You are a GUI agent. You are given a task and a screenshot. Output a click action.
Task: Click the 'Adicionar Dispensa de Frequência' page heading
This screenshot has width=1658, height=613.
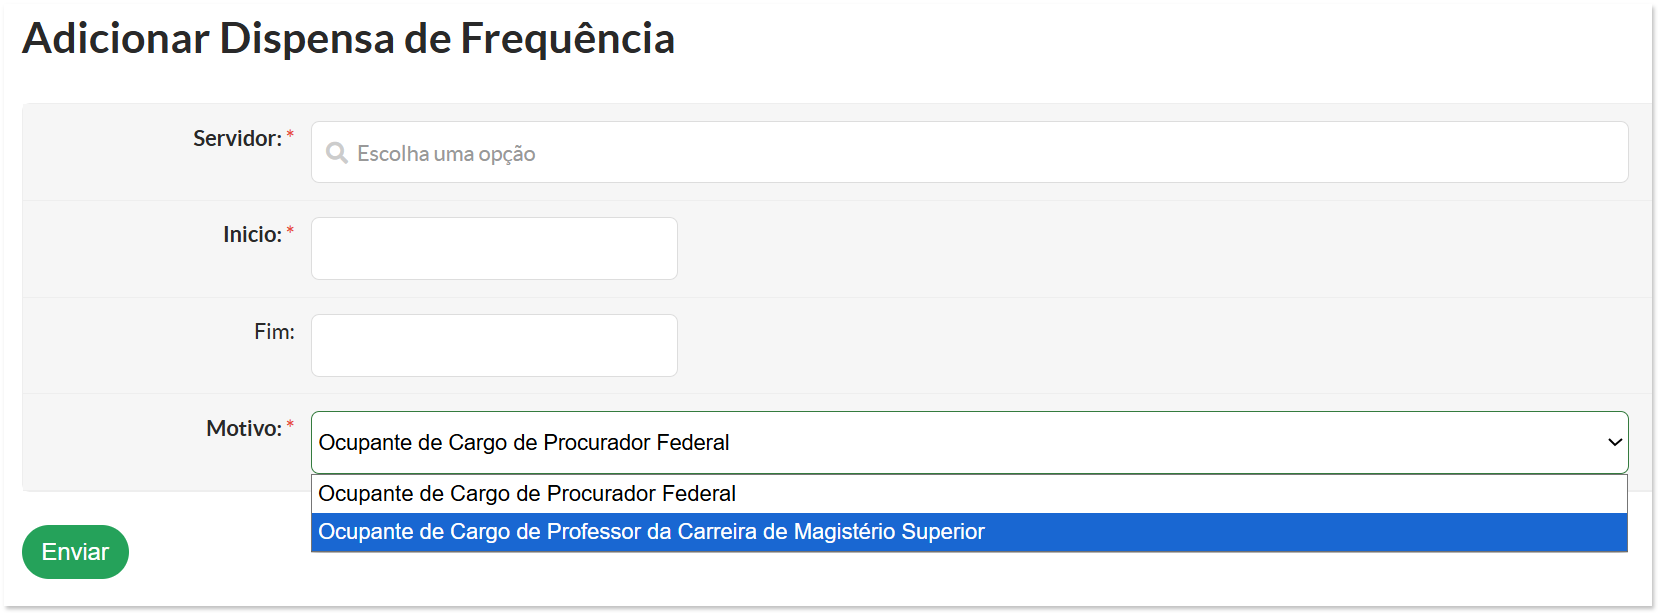348,39
